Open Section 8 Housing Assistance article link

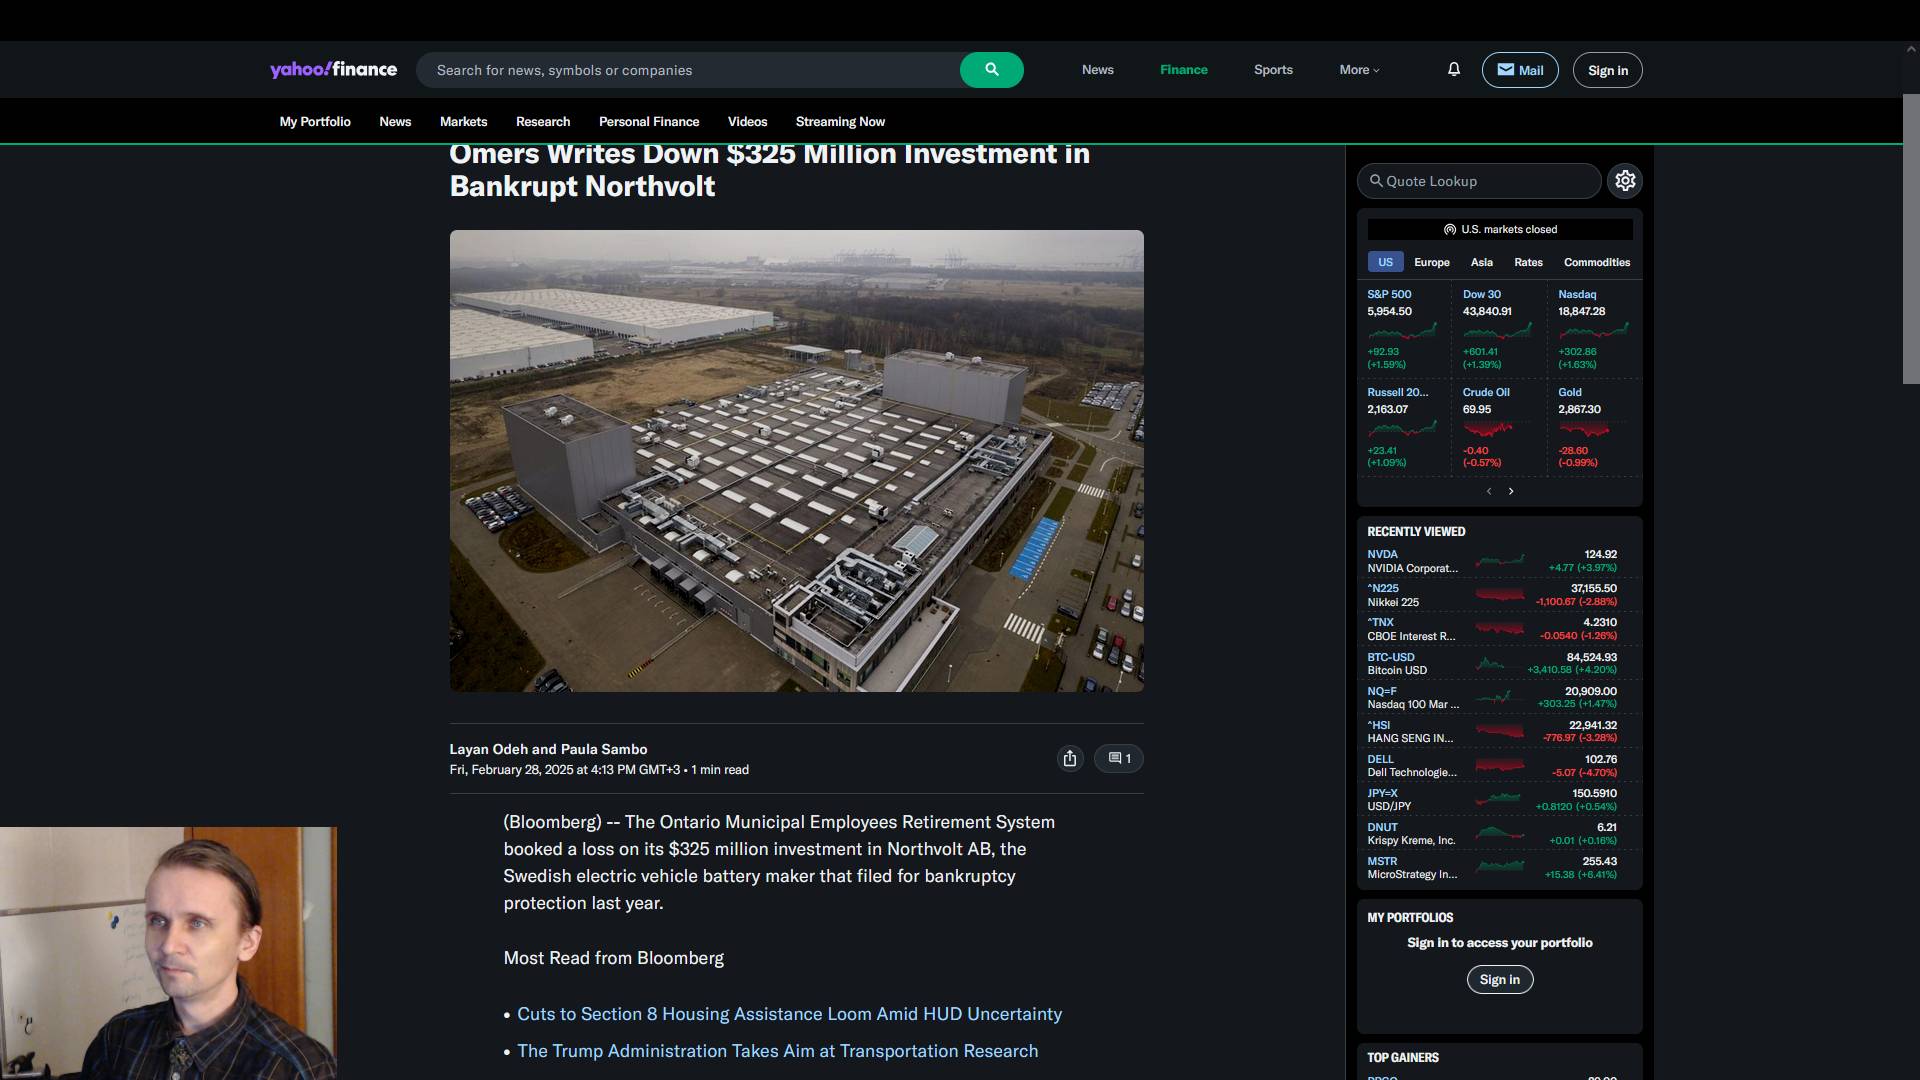tap(789, 1014)
